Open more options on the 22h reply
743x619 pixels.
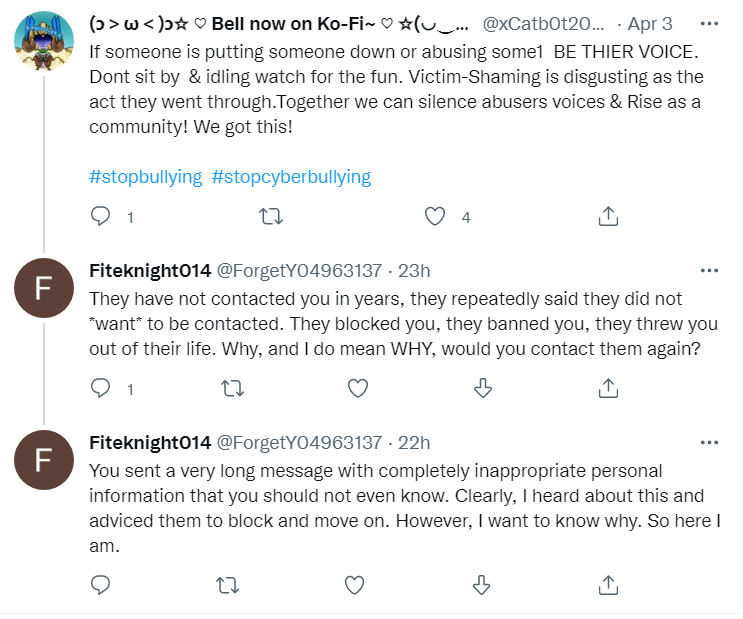[709, 443]
